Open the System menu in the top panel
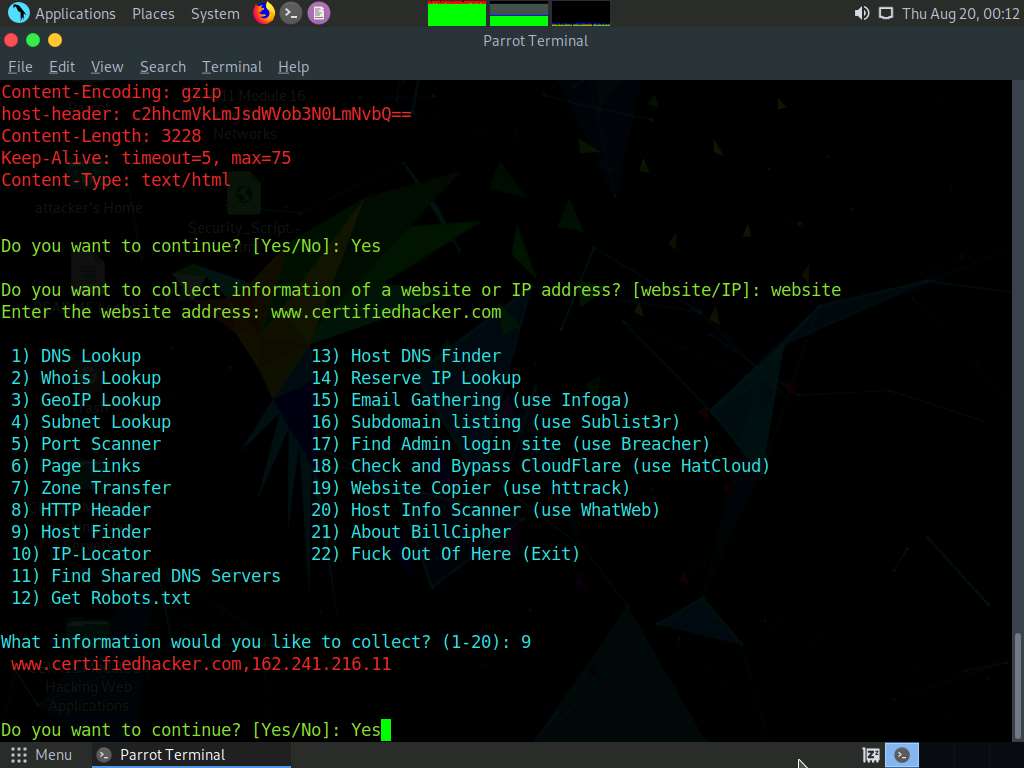 click(x=215, y=14)
